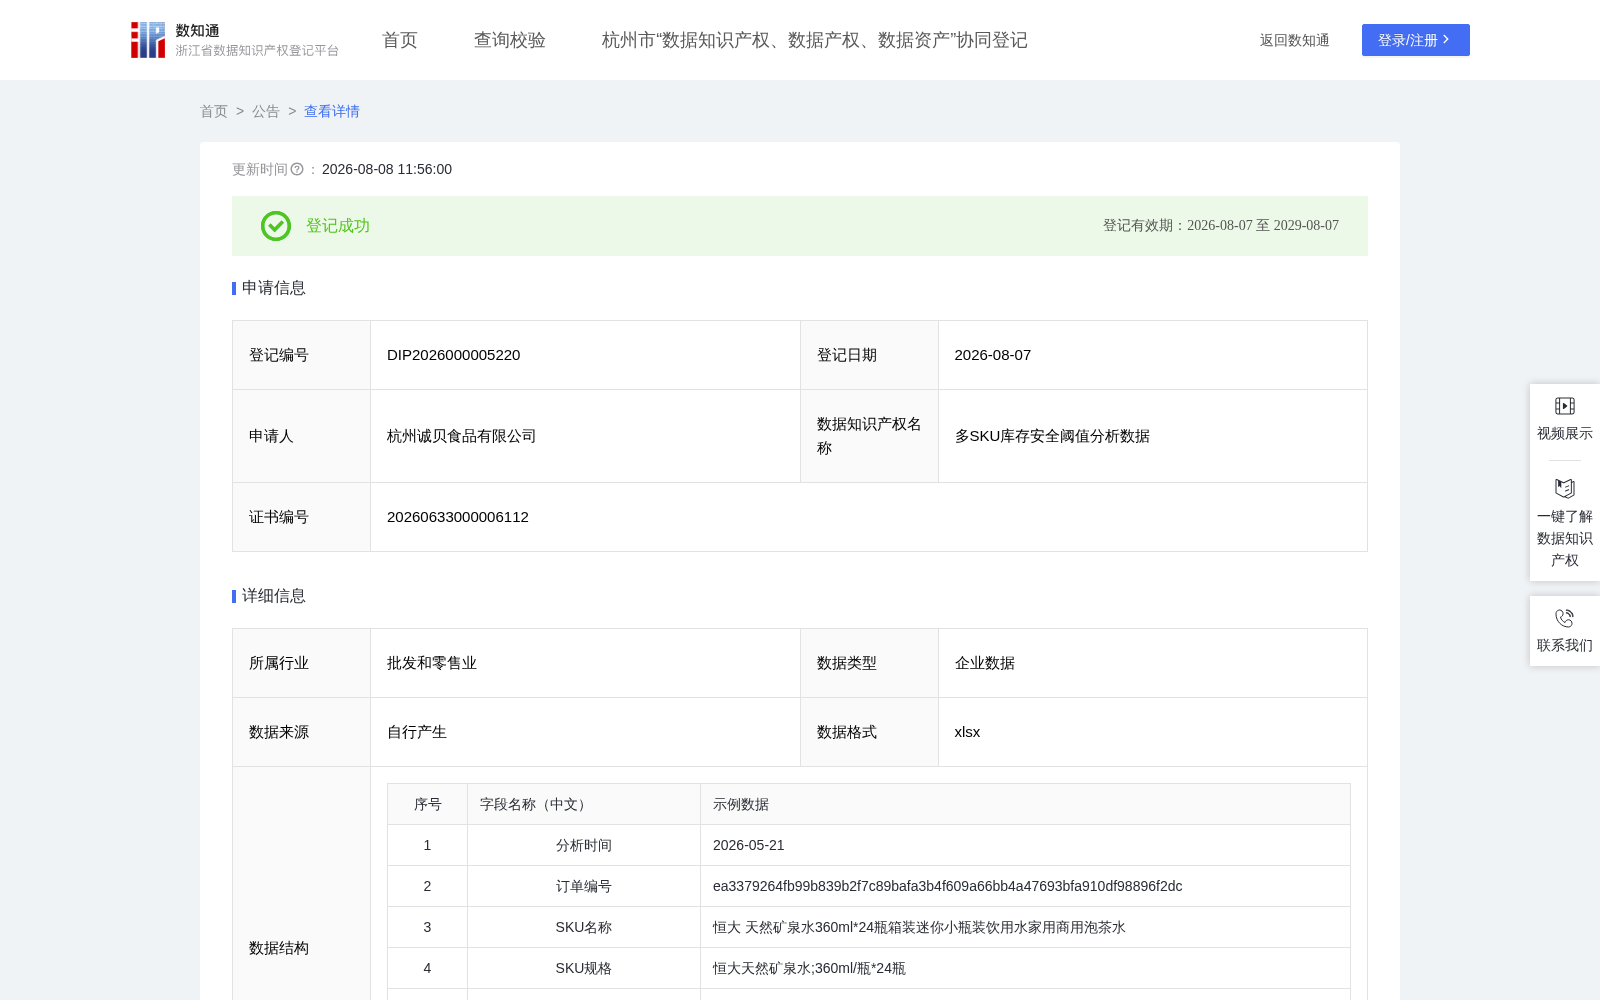Image resolution: width=1600 pixels, height=1000 pixels.
Task: Click the help icon beside 更新时间
Action: coord(297,170)
